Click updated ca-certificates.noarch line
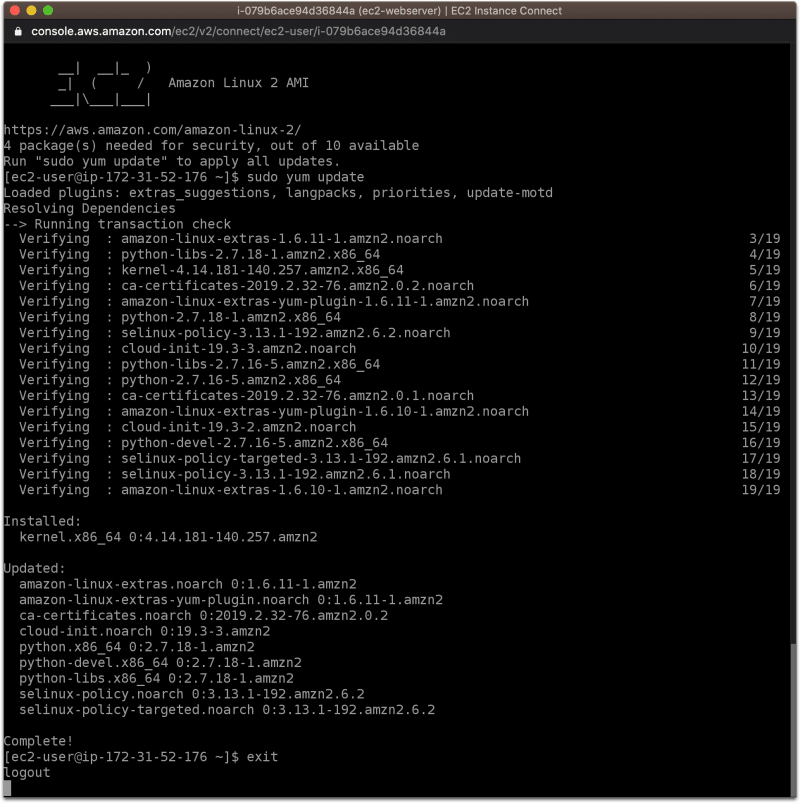The width and height of the screenshot is (800, 803). (203, 616)
